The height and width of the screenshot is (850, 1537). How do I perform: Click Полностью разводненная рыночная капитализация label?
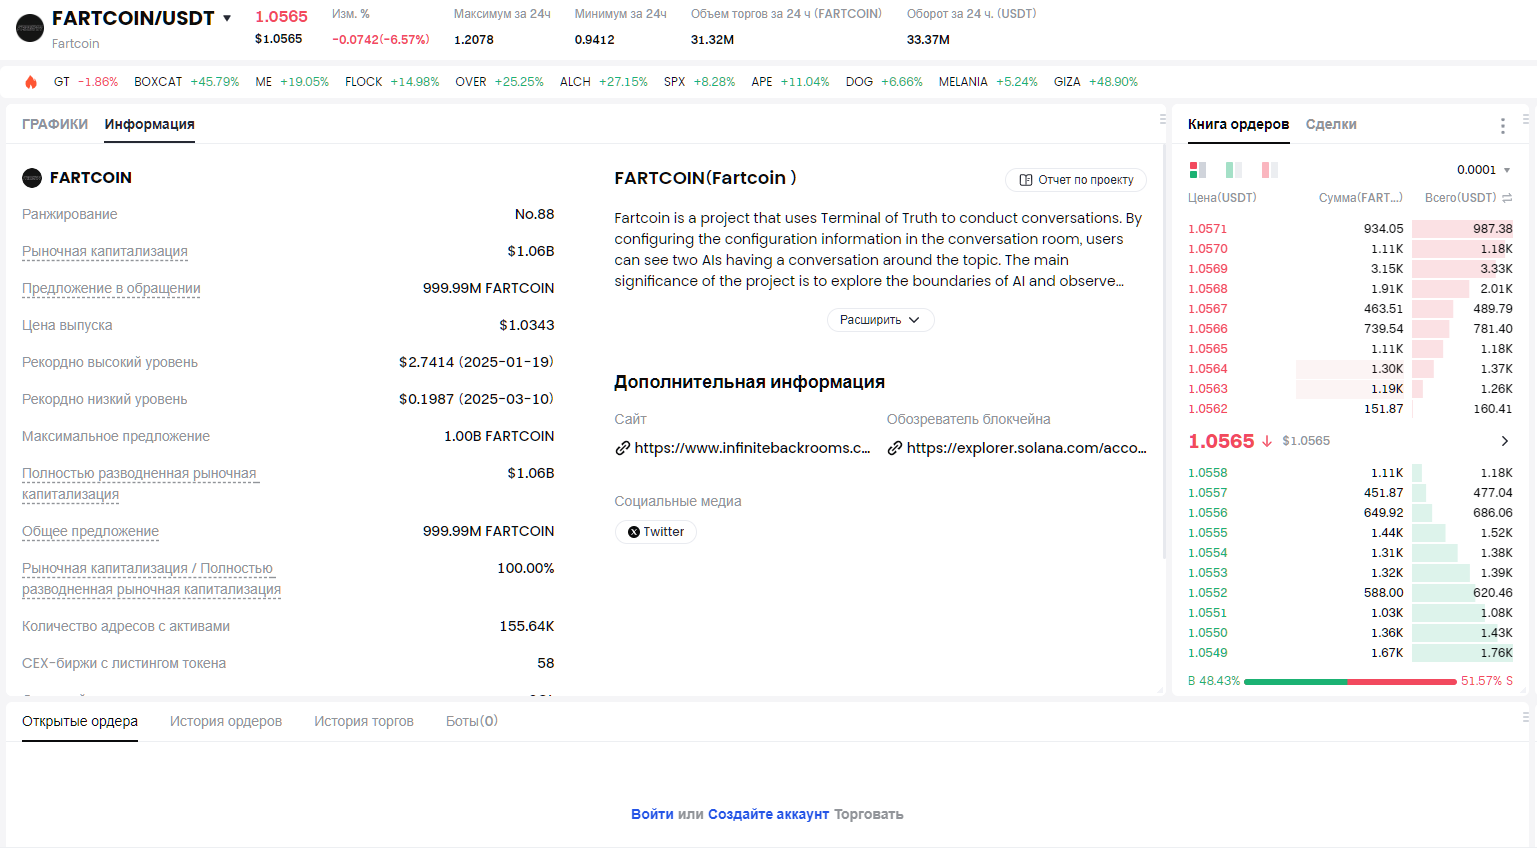pos(140,484)
